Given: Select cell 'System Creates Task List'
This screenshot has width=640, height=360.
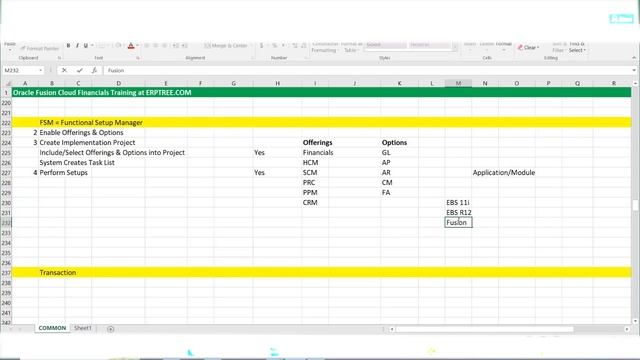Looking at the screenshot, I should coord(77,162).
